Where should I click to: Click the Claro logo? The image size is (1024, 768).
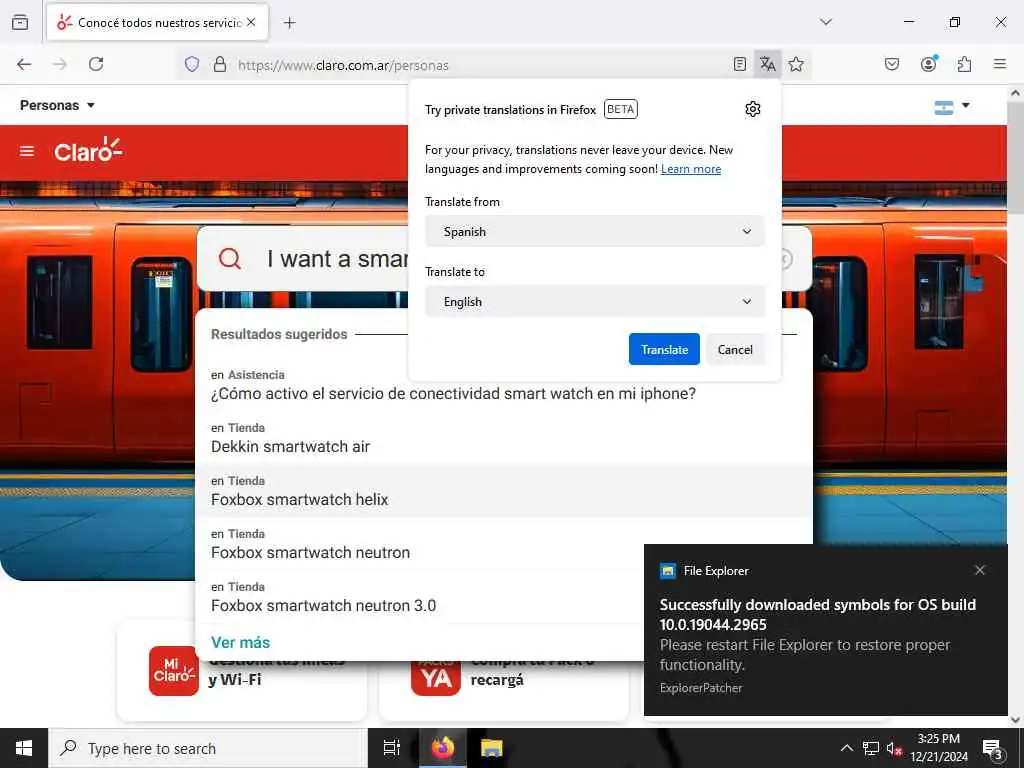coord(88,150)
